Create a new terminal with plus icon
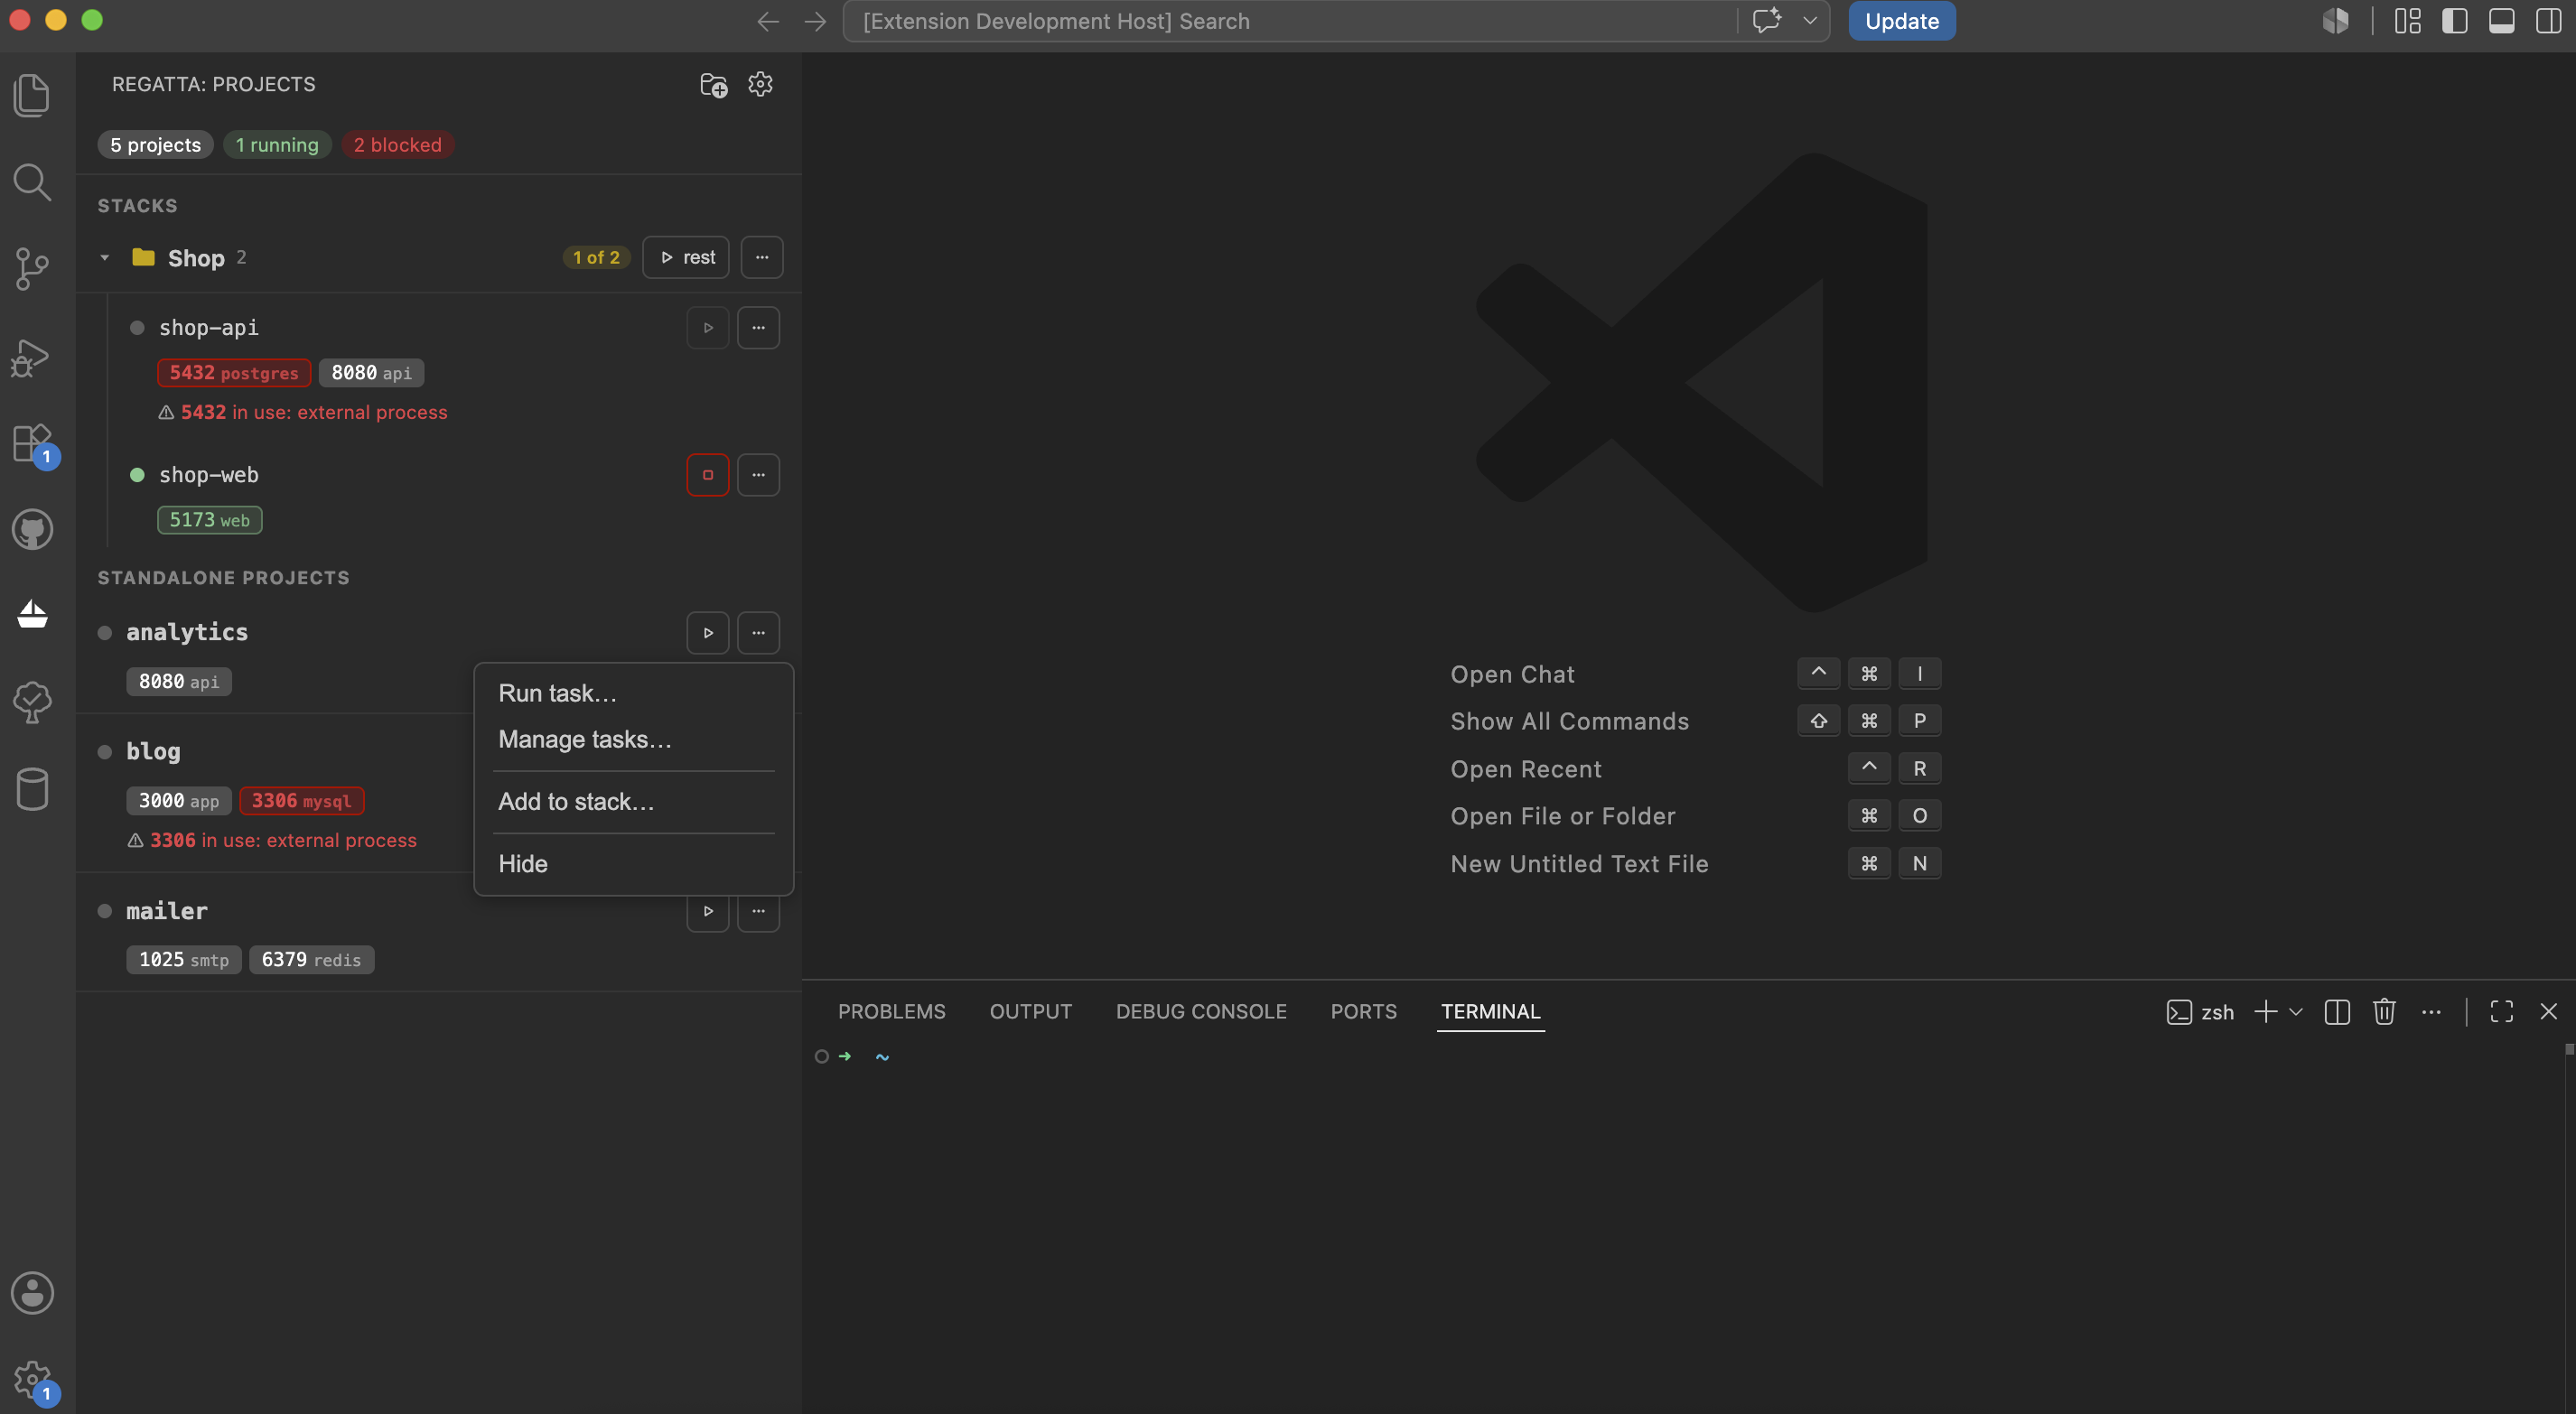Image resolution: width=2576 pixels, height=1414 pixels. point(2266,1012)
